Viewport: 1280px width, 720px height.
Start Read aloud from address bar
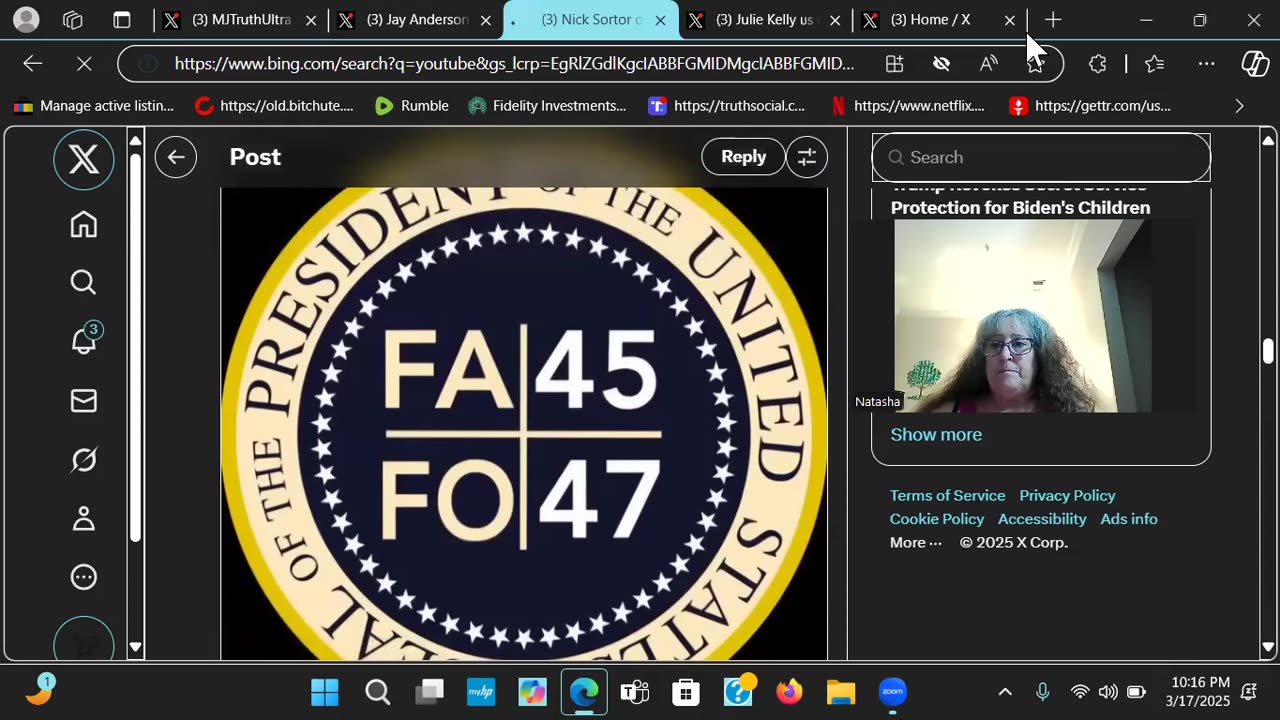(x=988, y=64)
